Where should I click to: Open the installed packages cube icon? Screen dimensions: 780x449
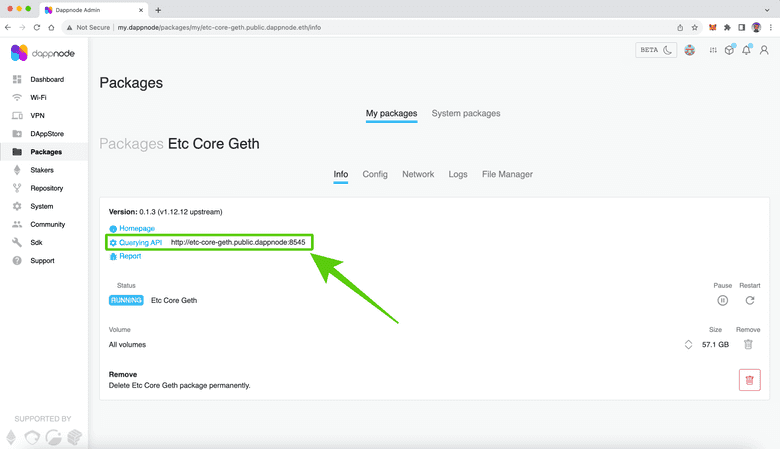(729, 51)
